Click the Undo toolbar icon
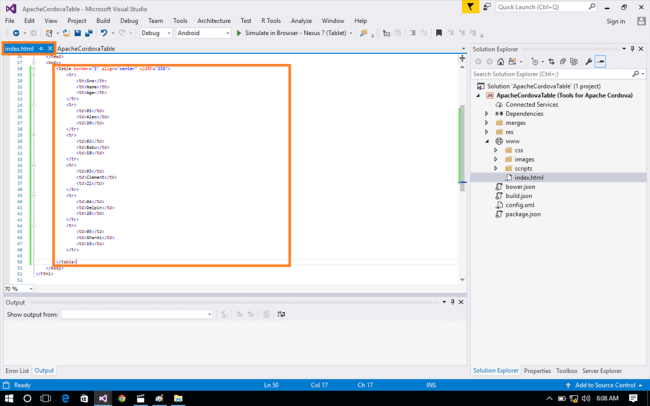The image size is (650, 406). tap(104, 33)
